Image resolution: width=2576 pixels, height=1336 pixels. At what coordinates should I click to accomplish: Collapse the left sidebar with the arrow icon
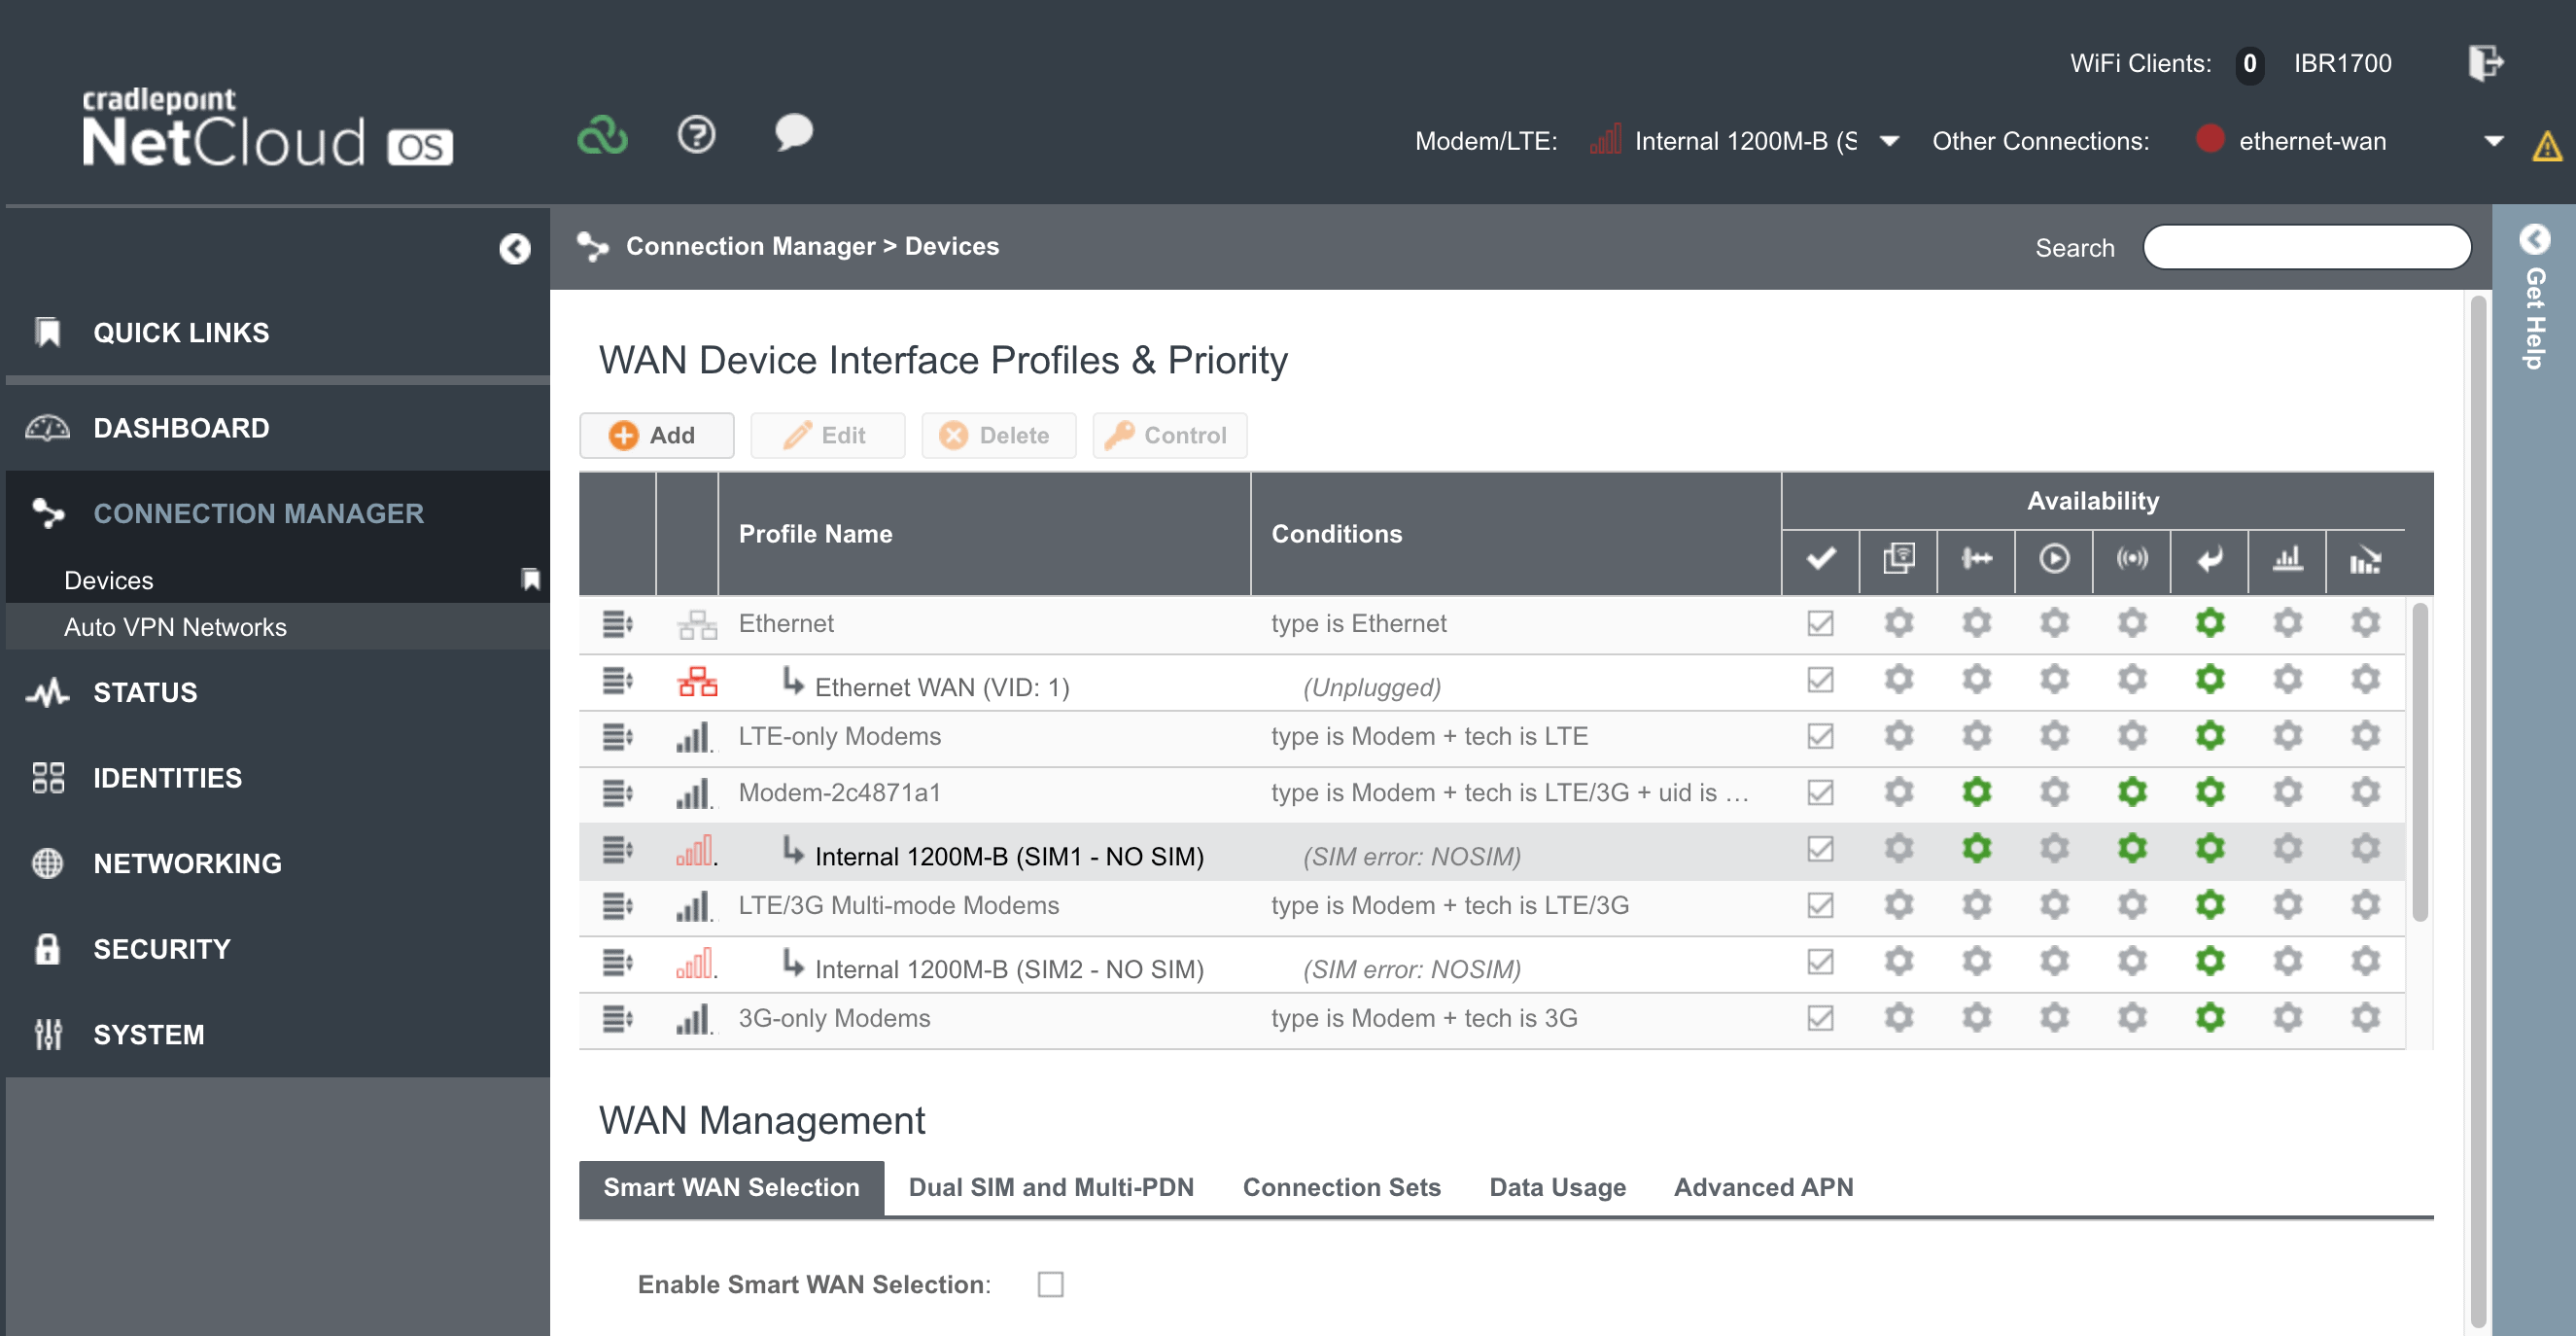point(514,248)
